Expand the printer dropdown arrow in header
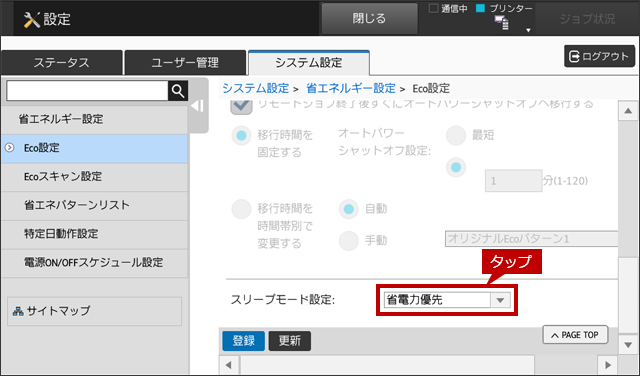The height and width of the screenshot is (376, 640). [x=528, y=31]
